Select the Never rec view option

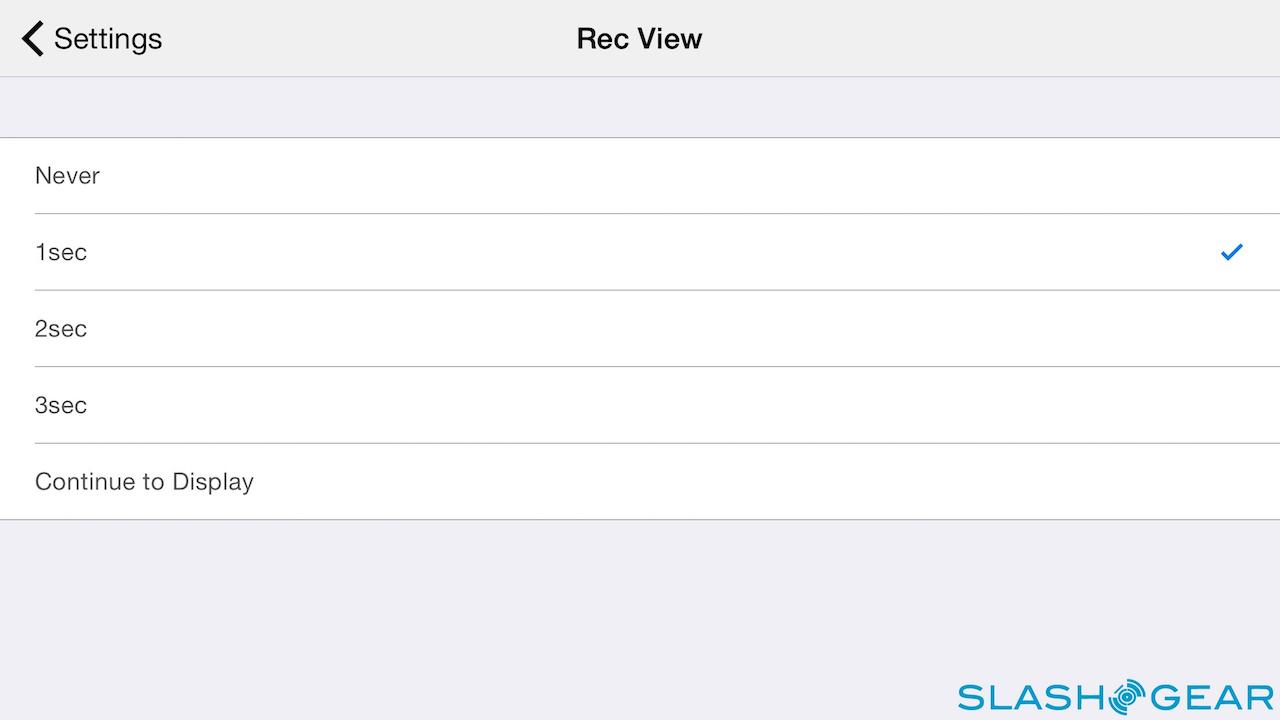coord(640,176)
